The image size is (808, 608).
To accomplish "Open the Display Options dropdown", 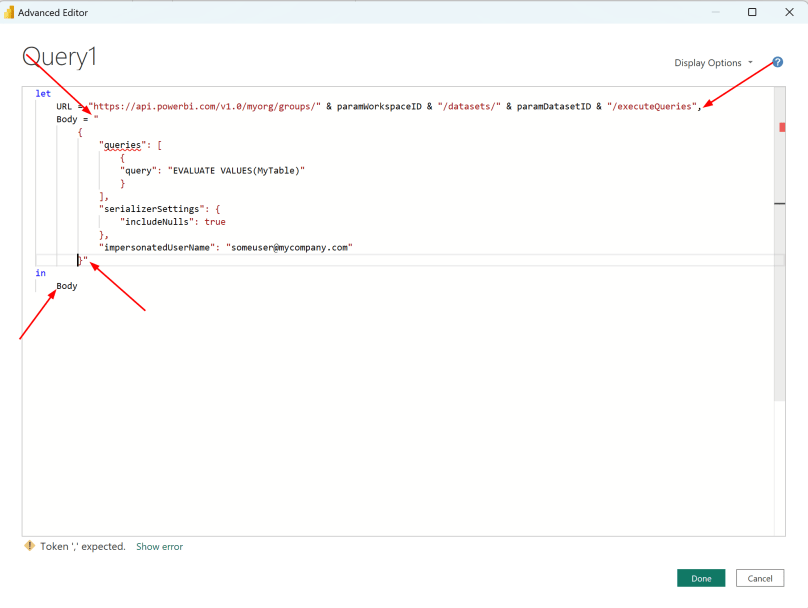I will tap(712, 62).
